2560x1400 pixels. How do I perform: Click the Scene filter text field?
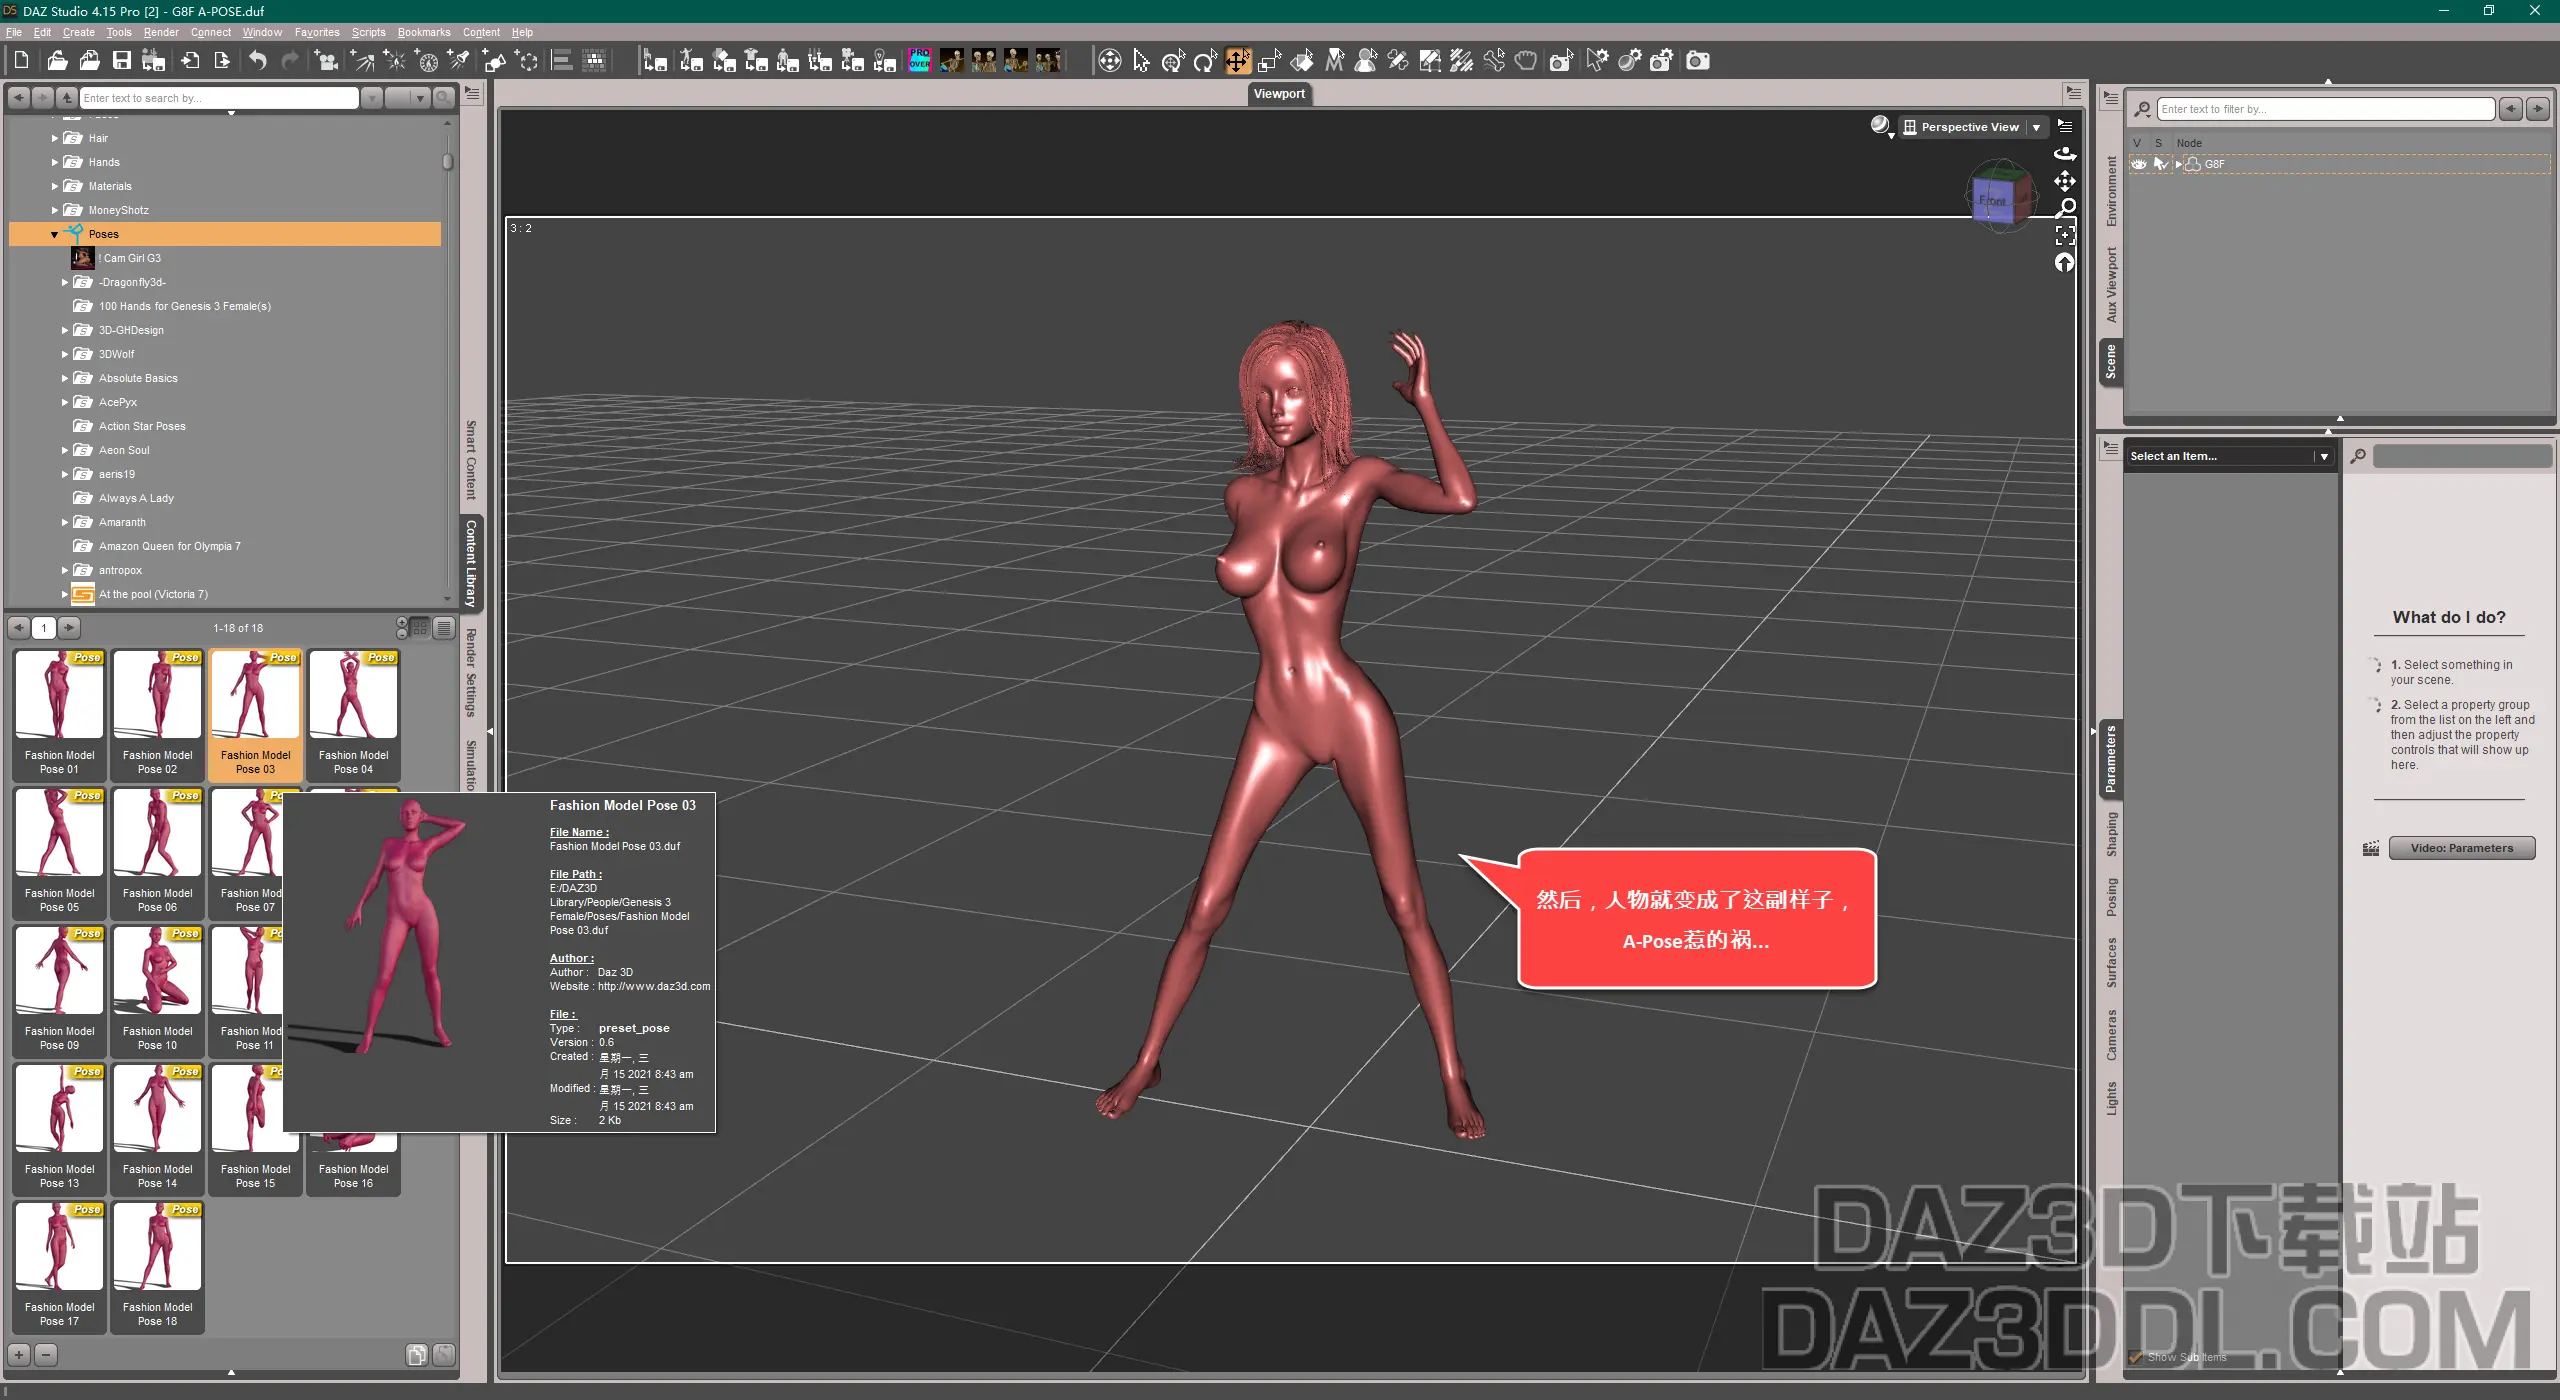pos(2325,109)
